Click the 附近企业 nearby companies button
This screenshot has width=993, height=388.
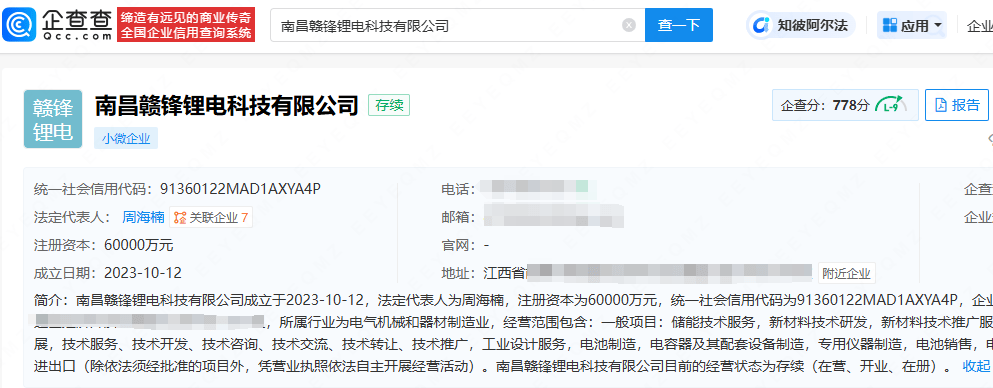pos(847,273)
